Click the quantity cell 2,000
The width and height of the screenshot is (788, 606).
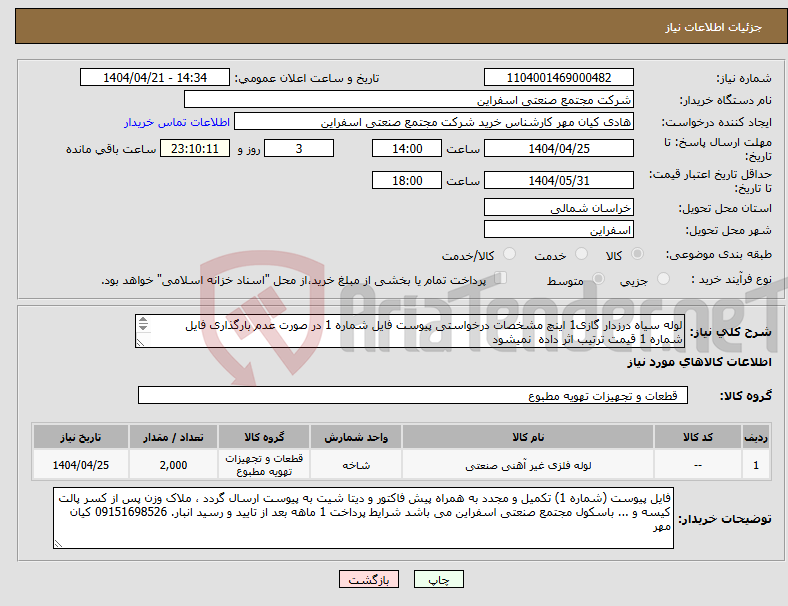tap(173, 465)
